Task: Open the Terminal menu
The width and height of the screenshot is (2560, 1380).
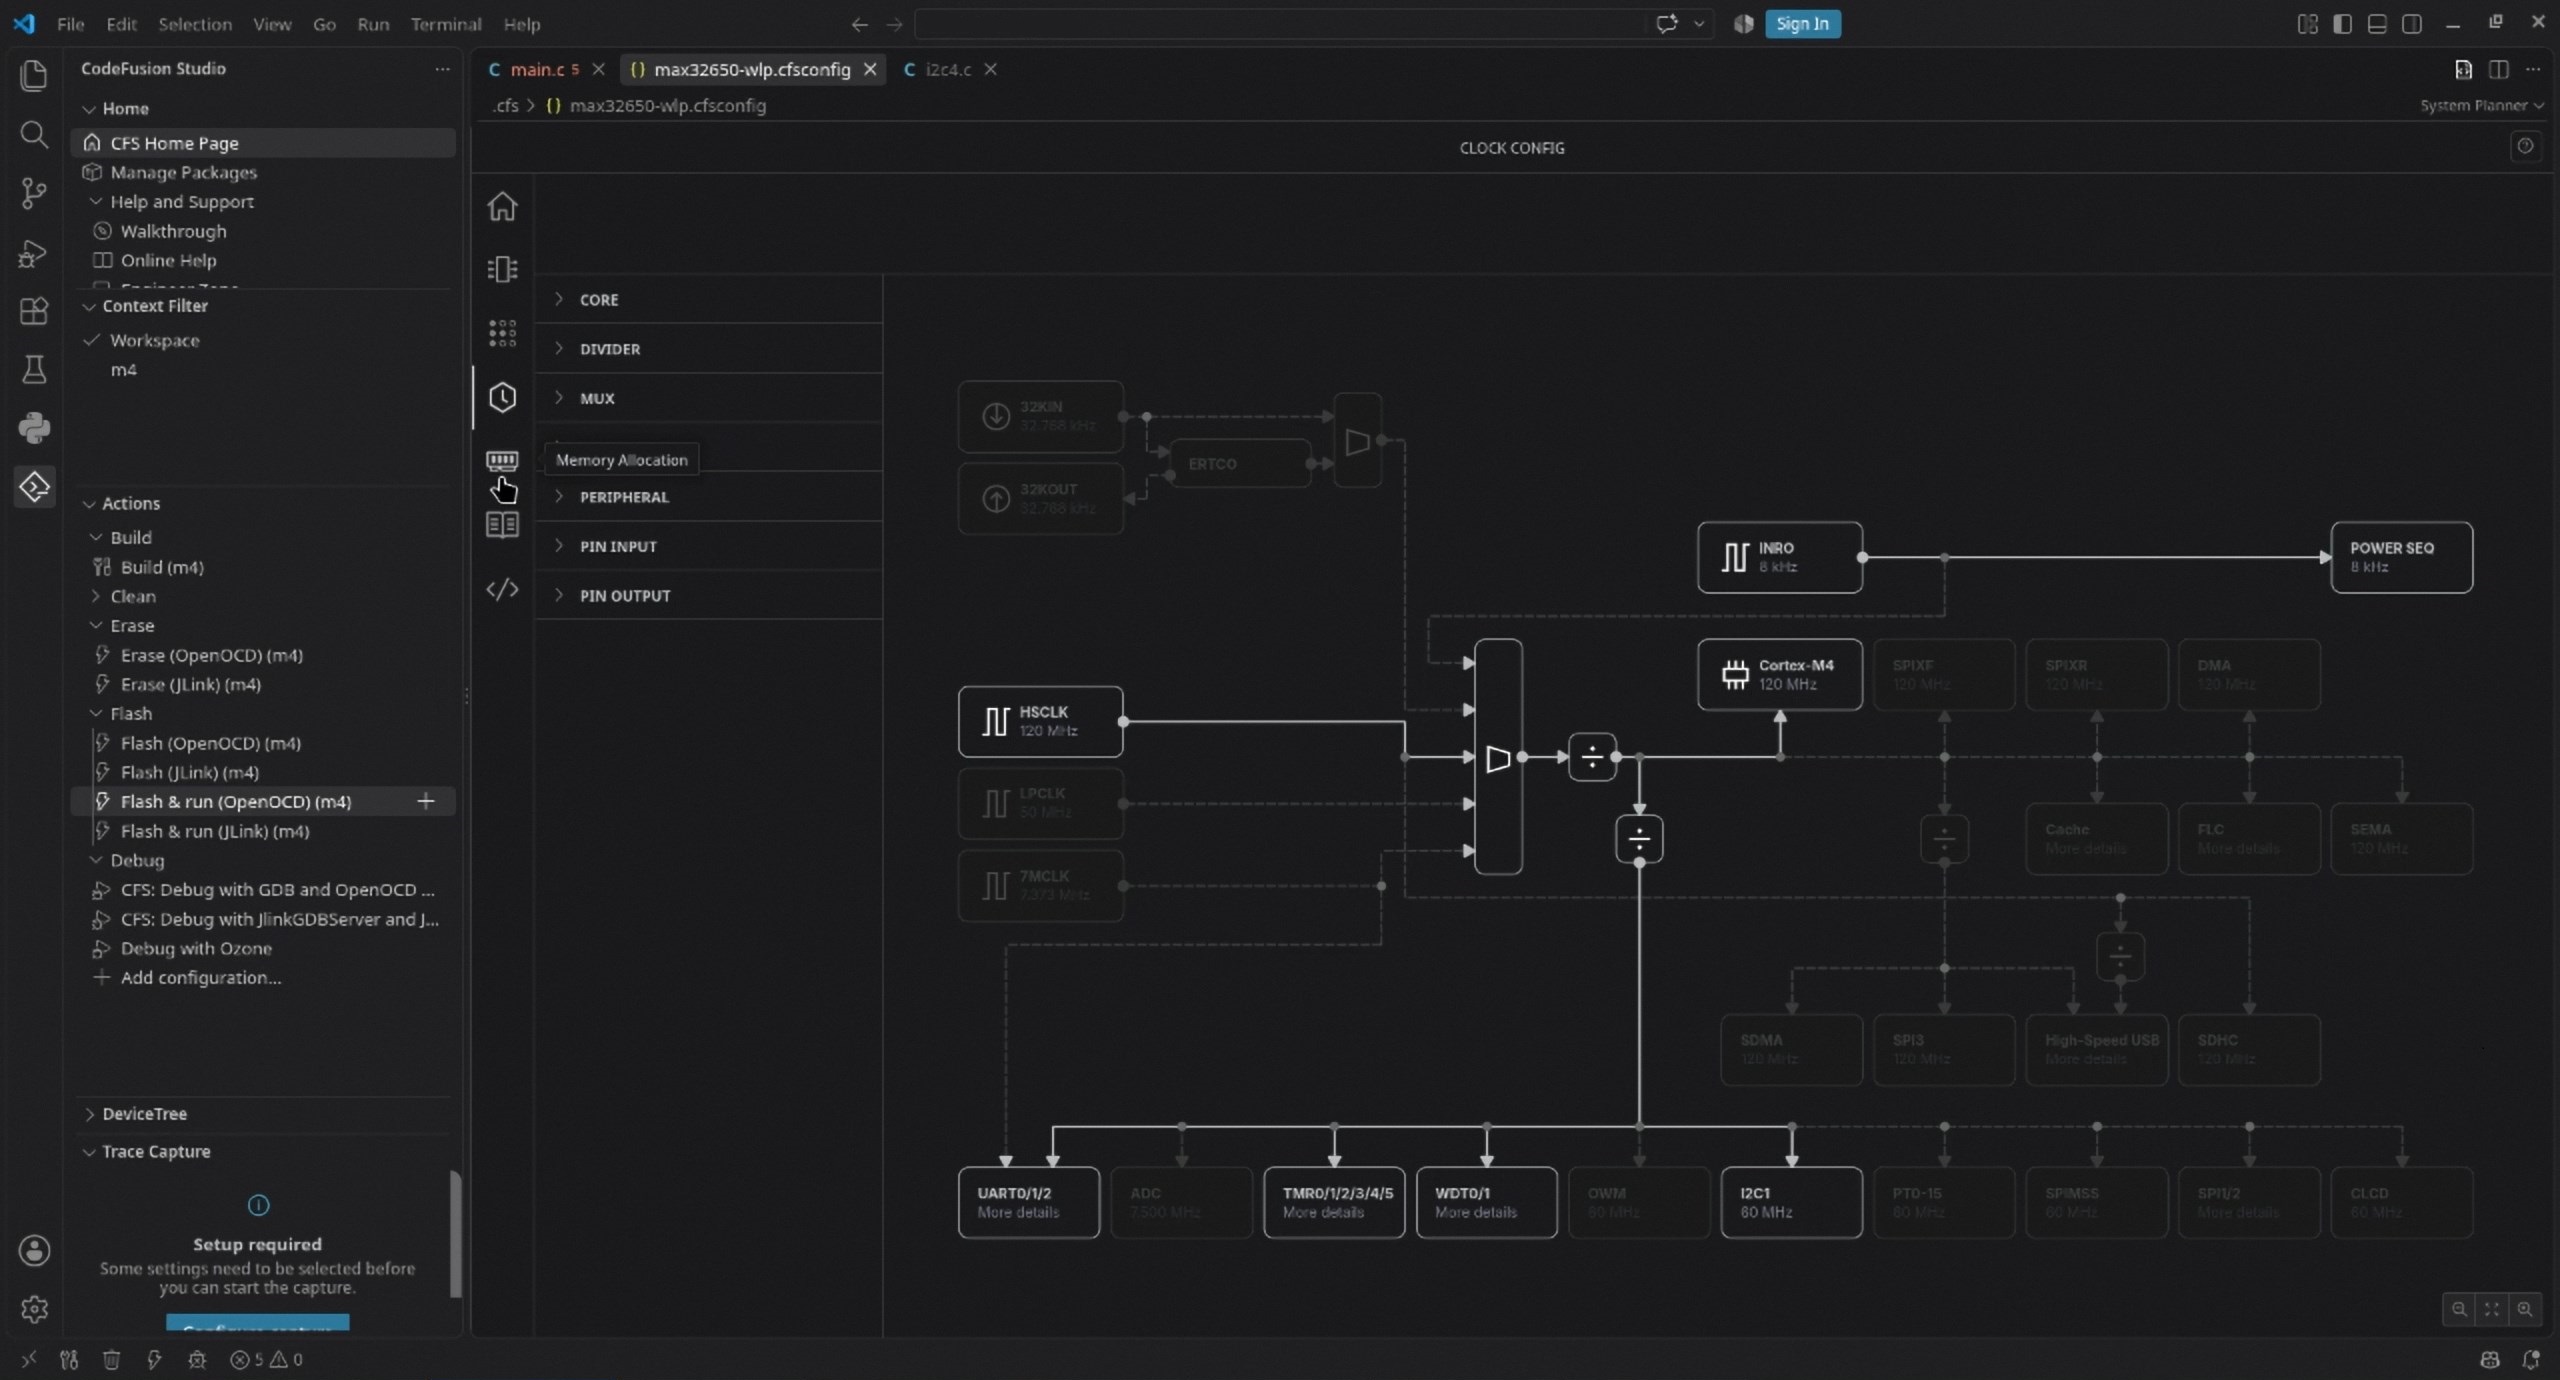Action: (446, 24)
